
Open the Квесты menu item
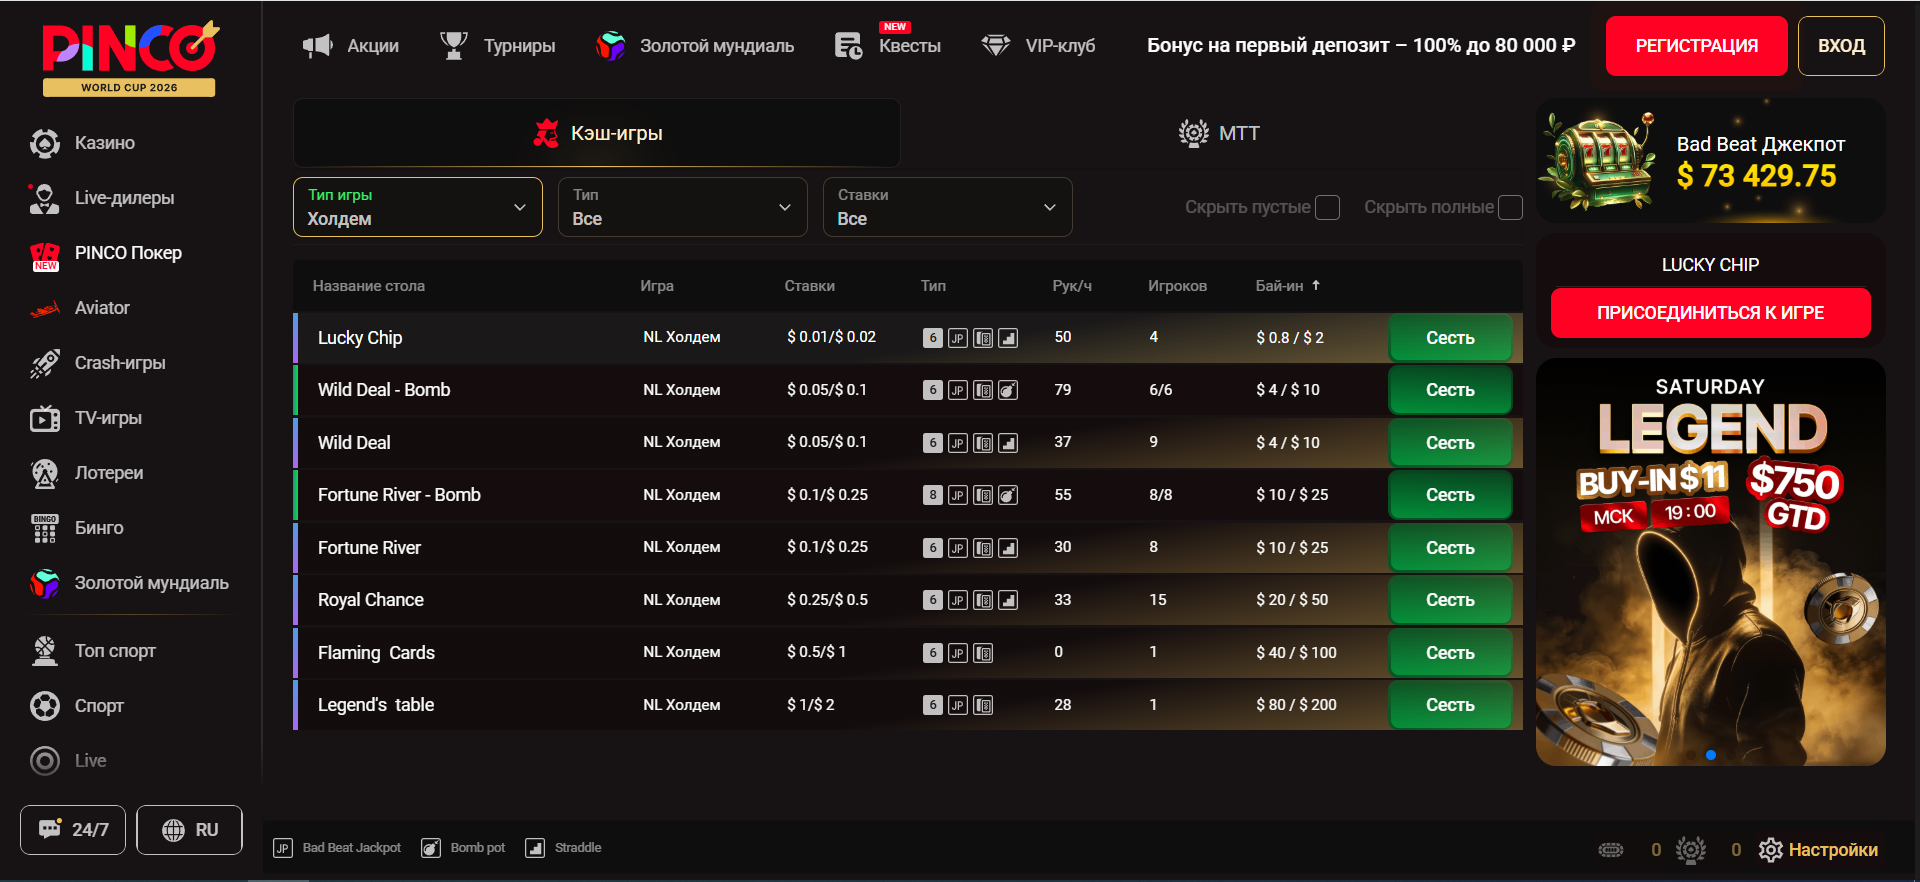click(888, 45)
